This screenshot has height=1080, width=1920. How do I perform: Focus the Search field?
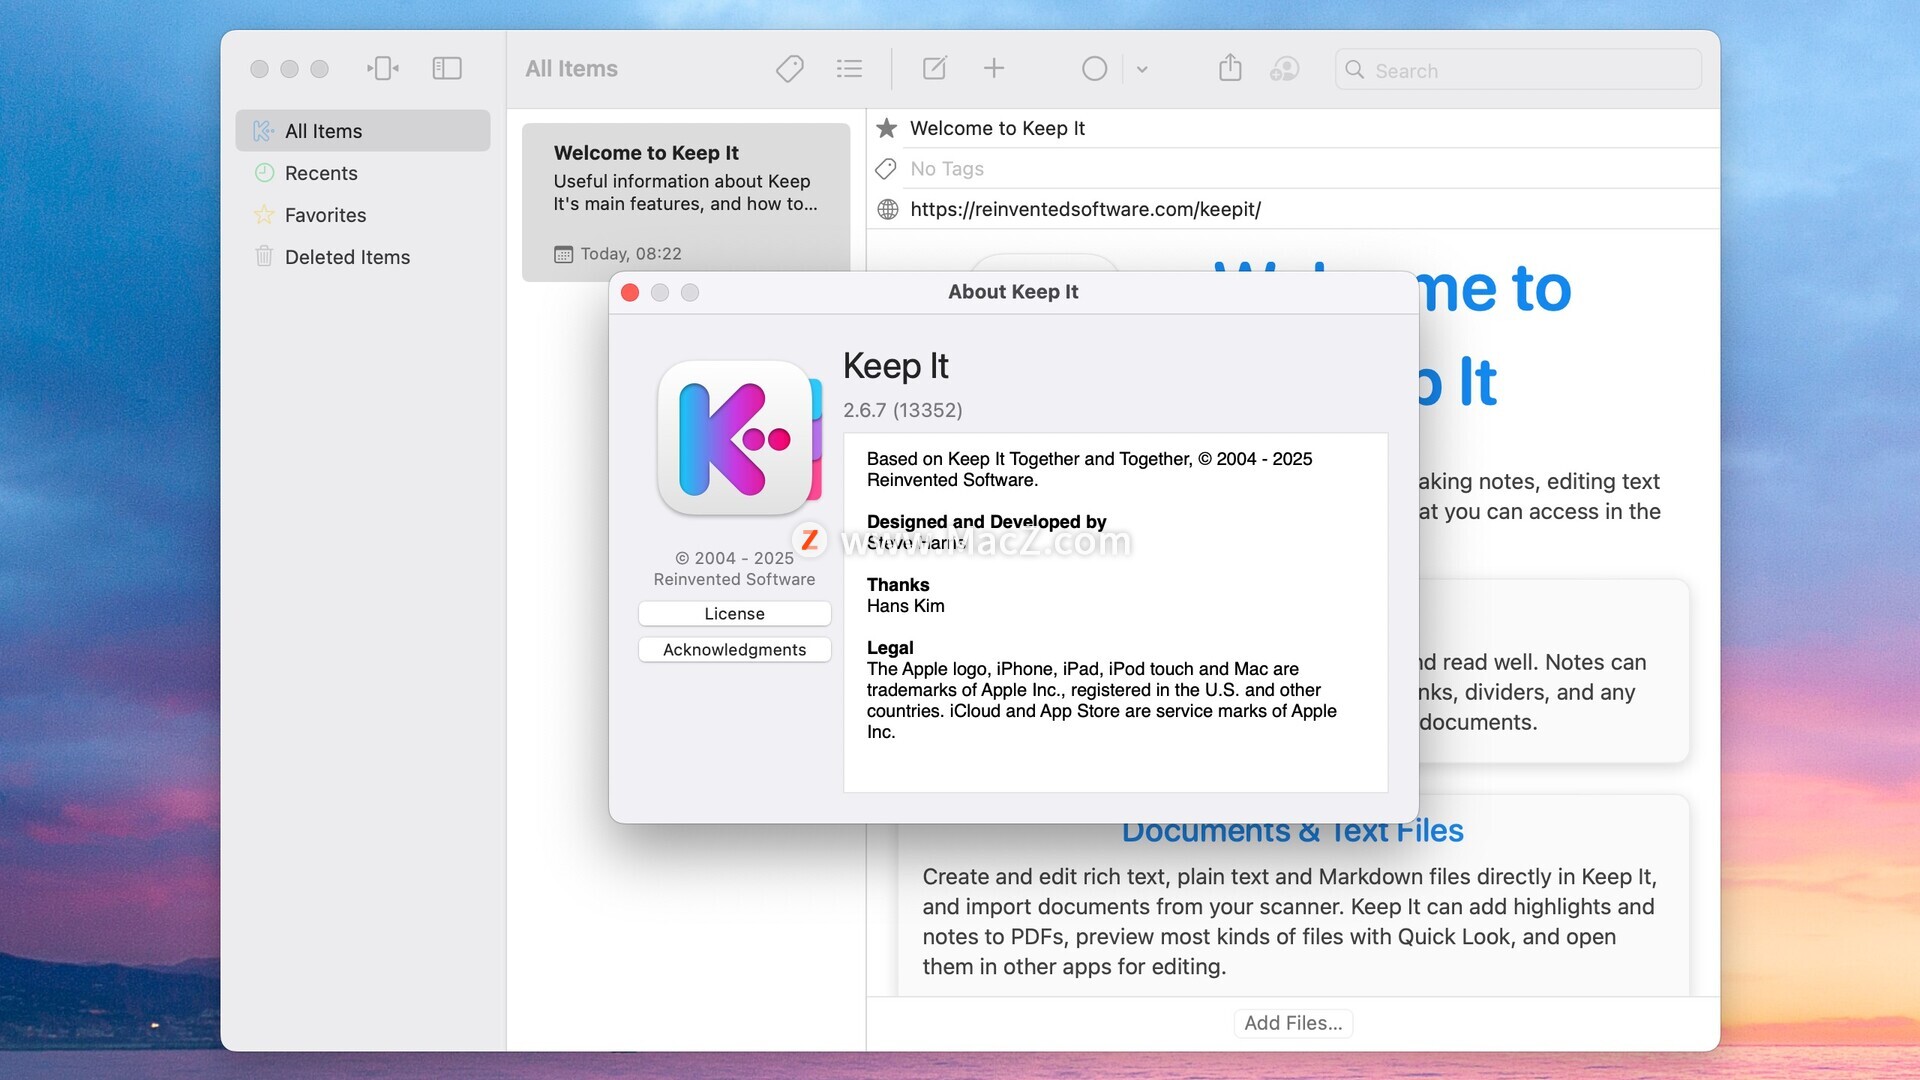click(1518, 70)
